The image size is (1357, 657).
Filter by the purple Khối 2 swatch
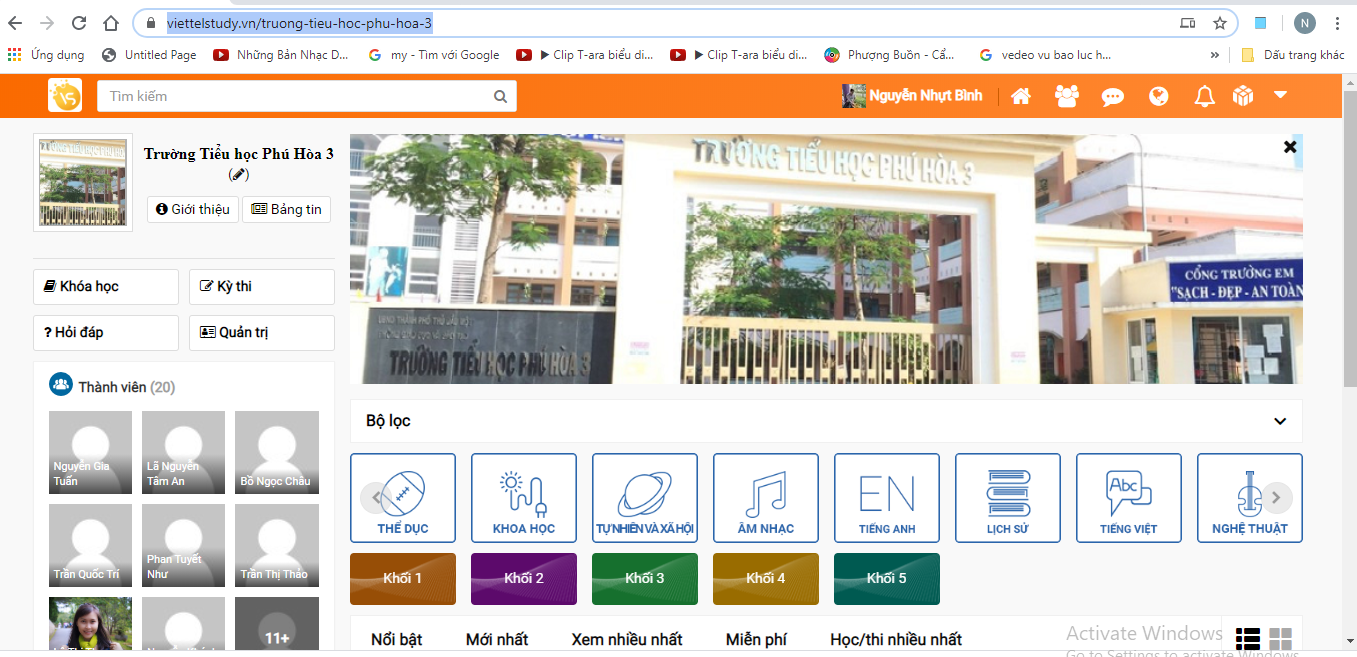pyautogui.click(x=524, y=579)
